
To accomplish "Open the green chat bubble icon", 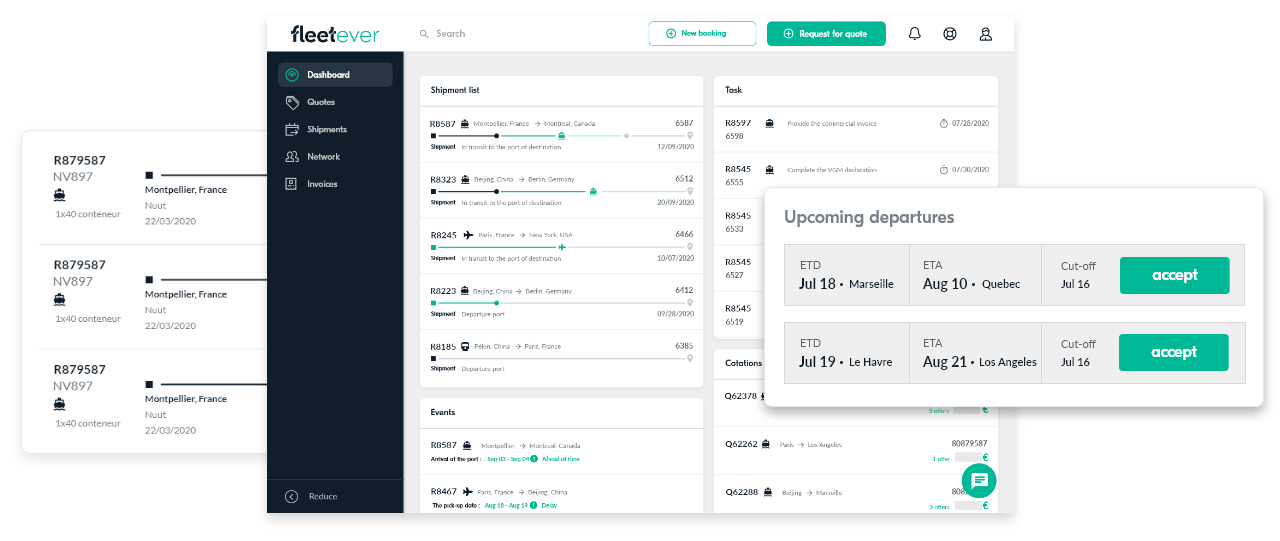I will [979, 481].
